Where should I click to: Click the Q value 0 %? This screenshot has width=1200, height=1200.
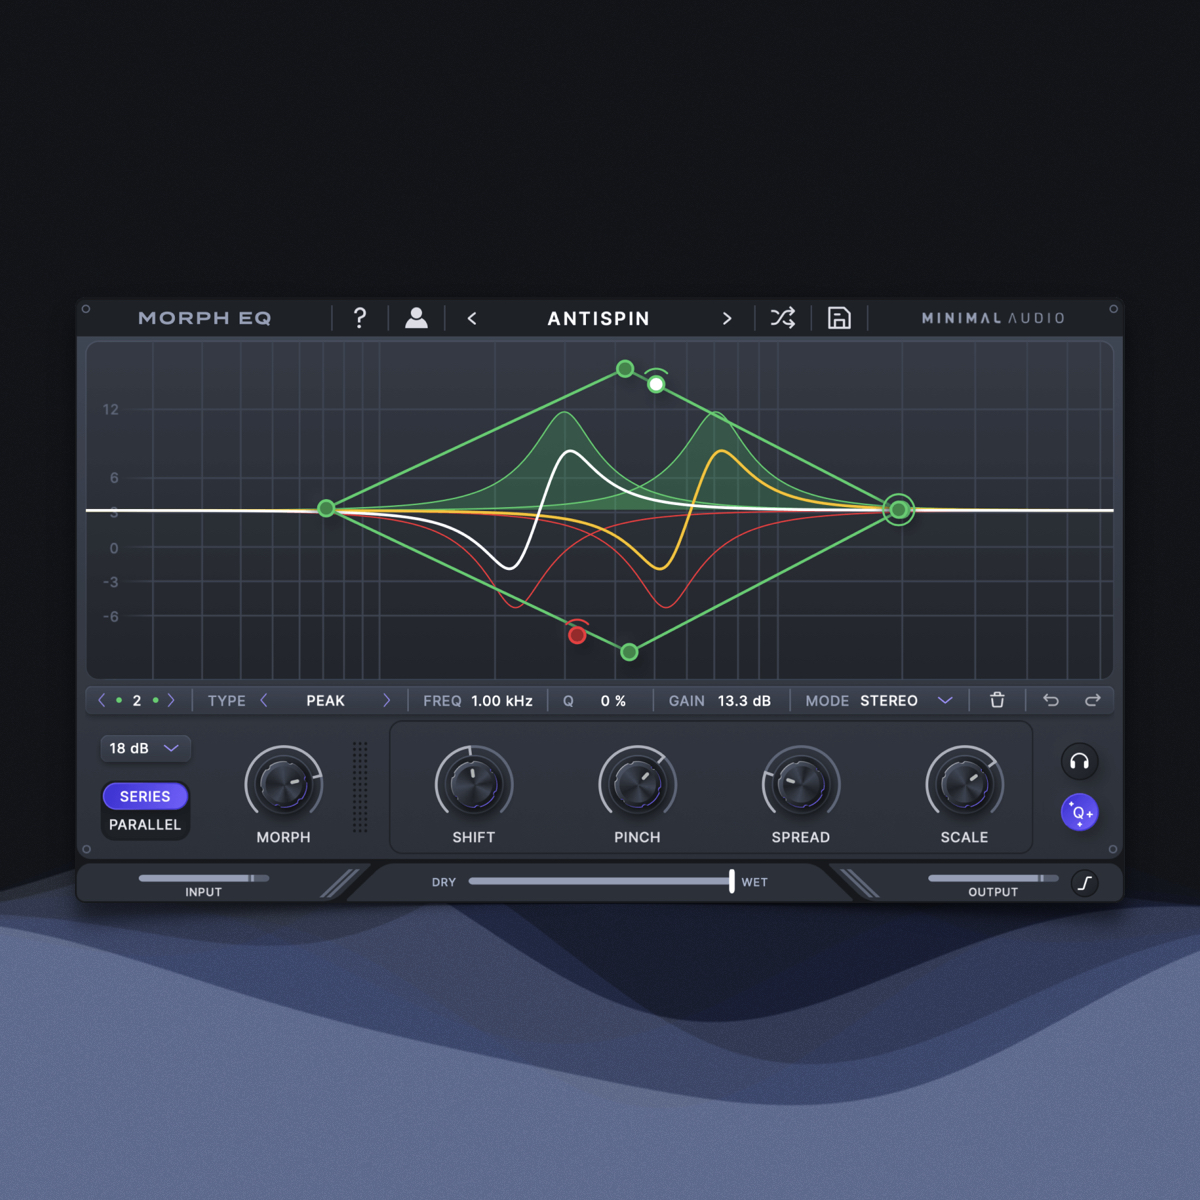(613, 701)
